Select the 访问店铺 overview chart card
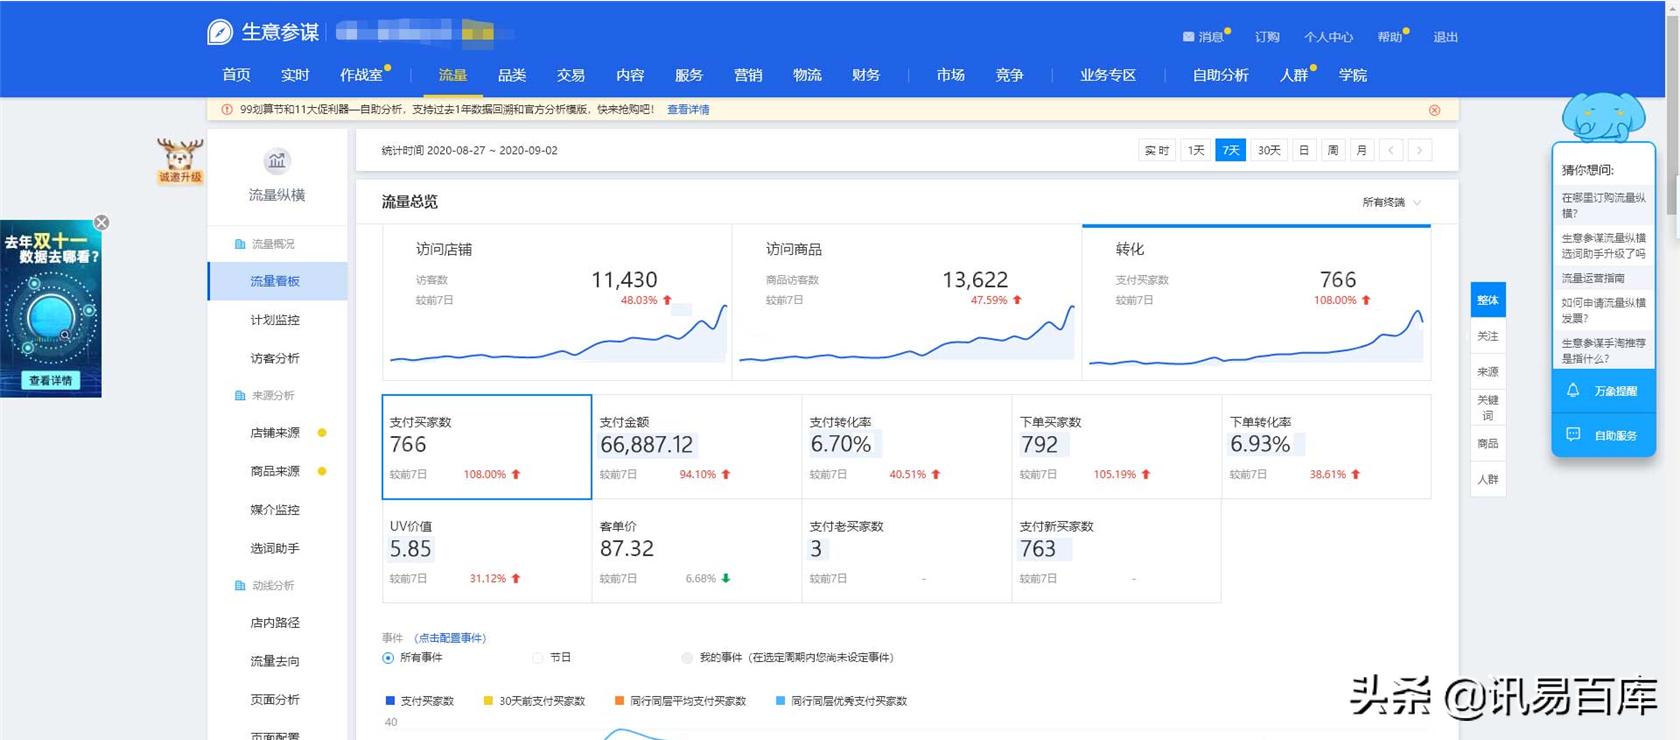The height and width of the screenshot is (740, 1680). (x=557, y=302)
